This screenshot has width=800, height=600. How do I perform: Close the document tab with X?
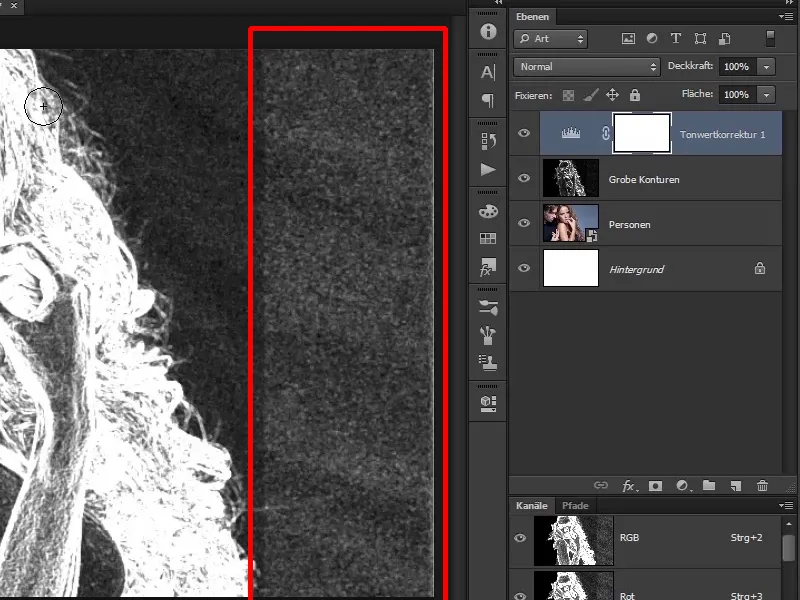[x=14, y=6]
